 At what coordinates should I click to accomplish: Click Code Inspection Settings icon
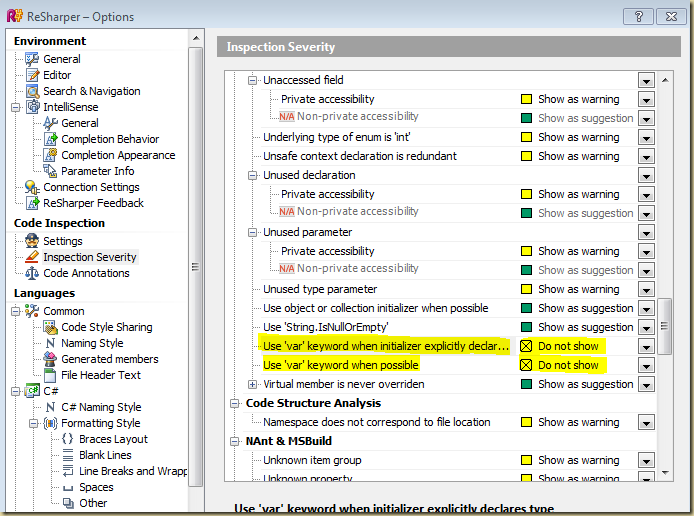(32, 241)
